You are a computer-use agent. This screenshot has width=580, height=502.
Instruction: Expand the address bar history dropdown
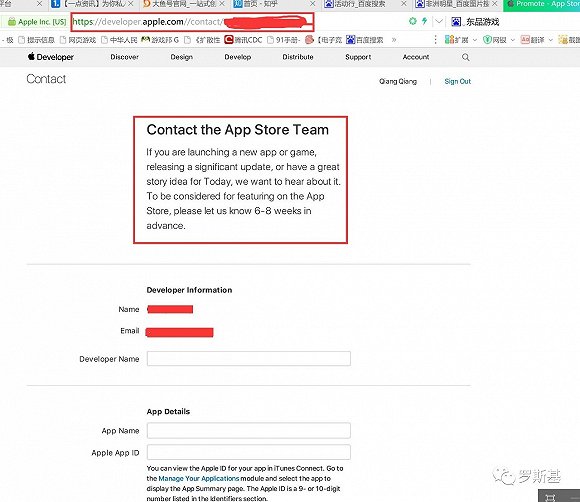(x=439, y=21)
